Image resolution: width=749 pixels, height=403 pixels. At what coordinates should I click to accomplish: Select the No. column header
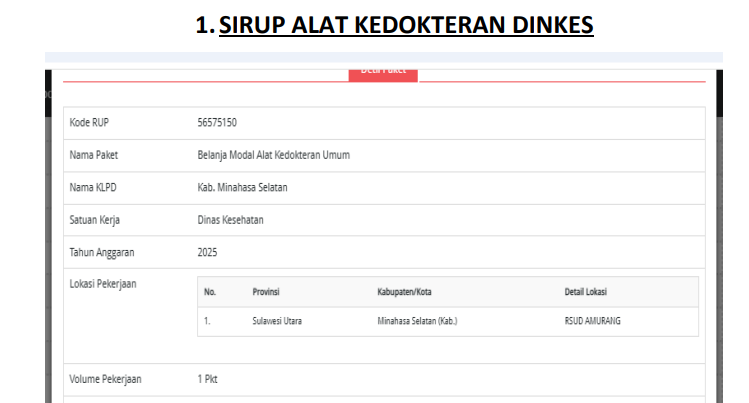click(x=210, y=292)
